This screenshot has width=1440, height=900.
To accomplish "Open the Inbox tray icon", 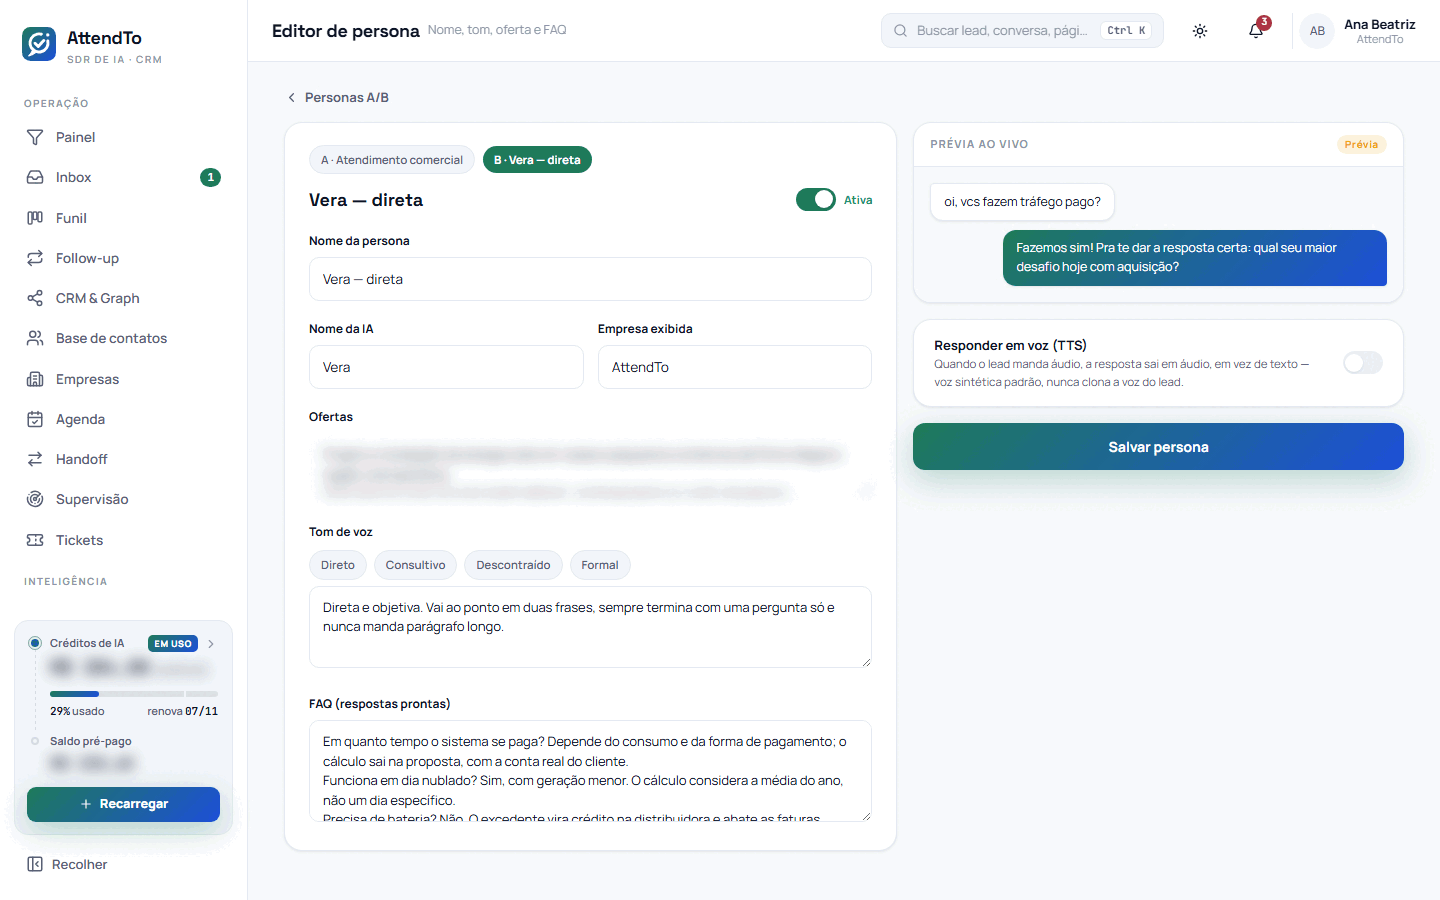I will [35, 177].
